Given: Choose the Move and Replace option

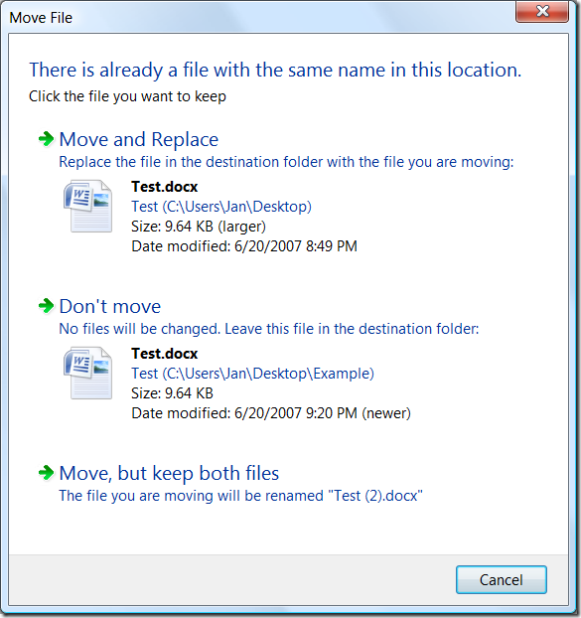Looking at the screenshot, I should pos(139,139).
